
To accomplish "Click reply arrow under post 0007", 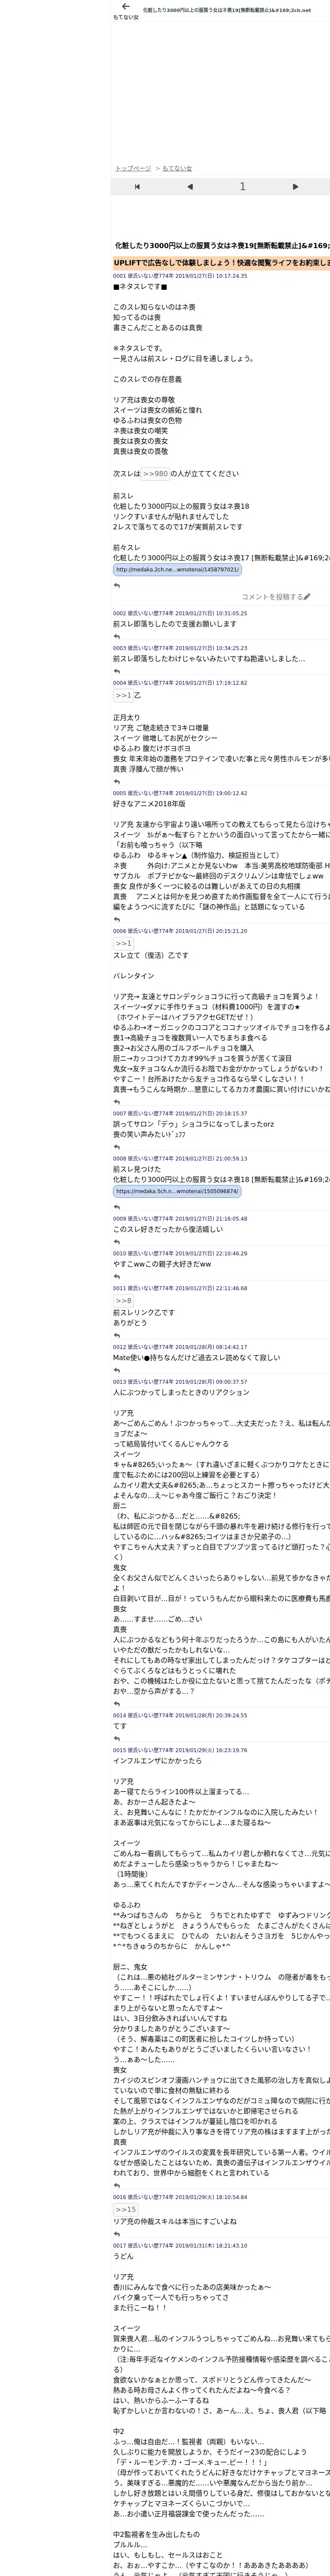I will 117,1148.
